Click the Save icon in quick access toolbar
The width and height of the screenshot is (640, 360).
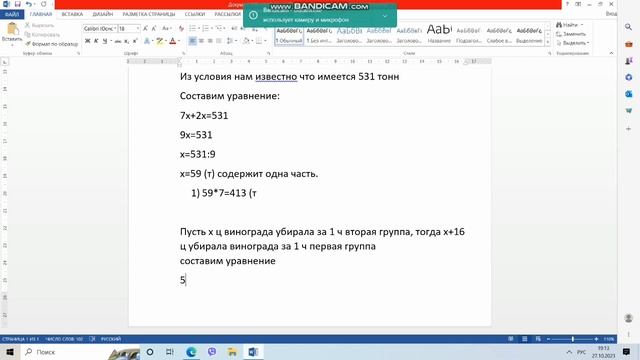18,4
